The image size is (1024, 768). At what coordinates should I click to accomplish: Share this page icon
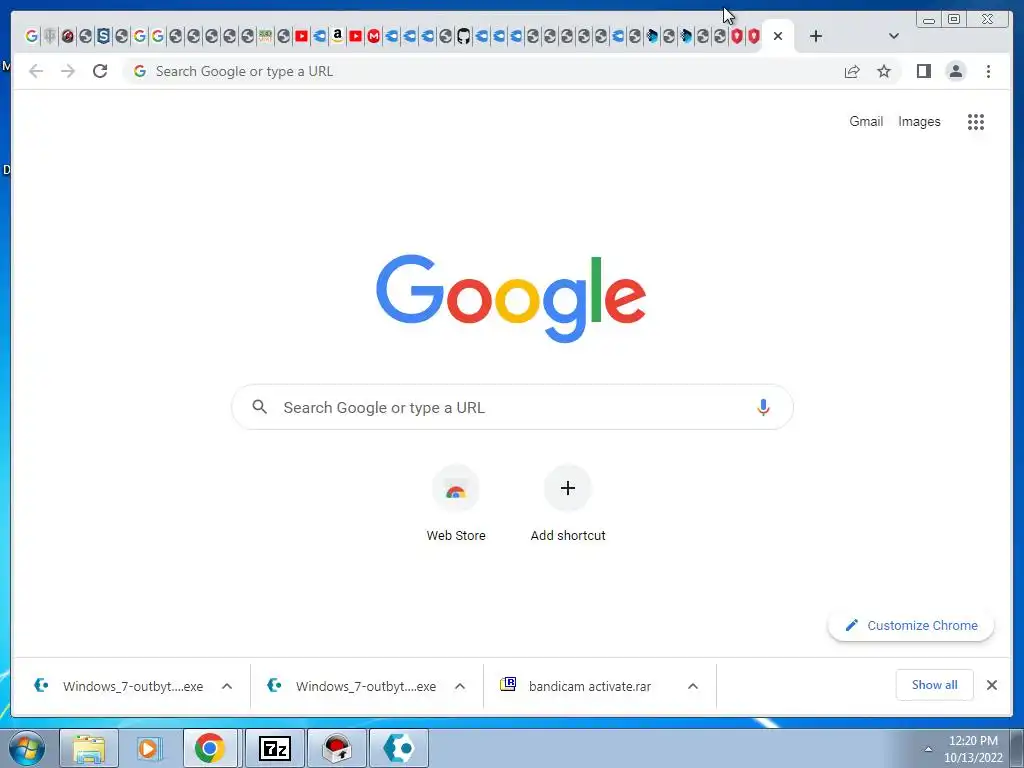click(852, 71)
